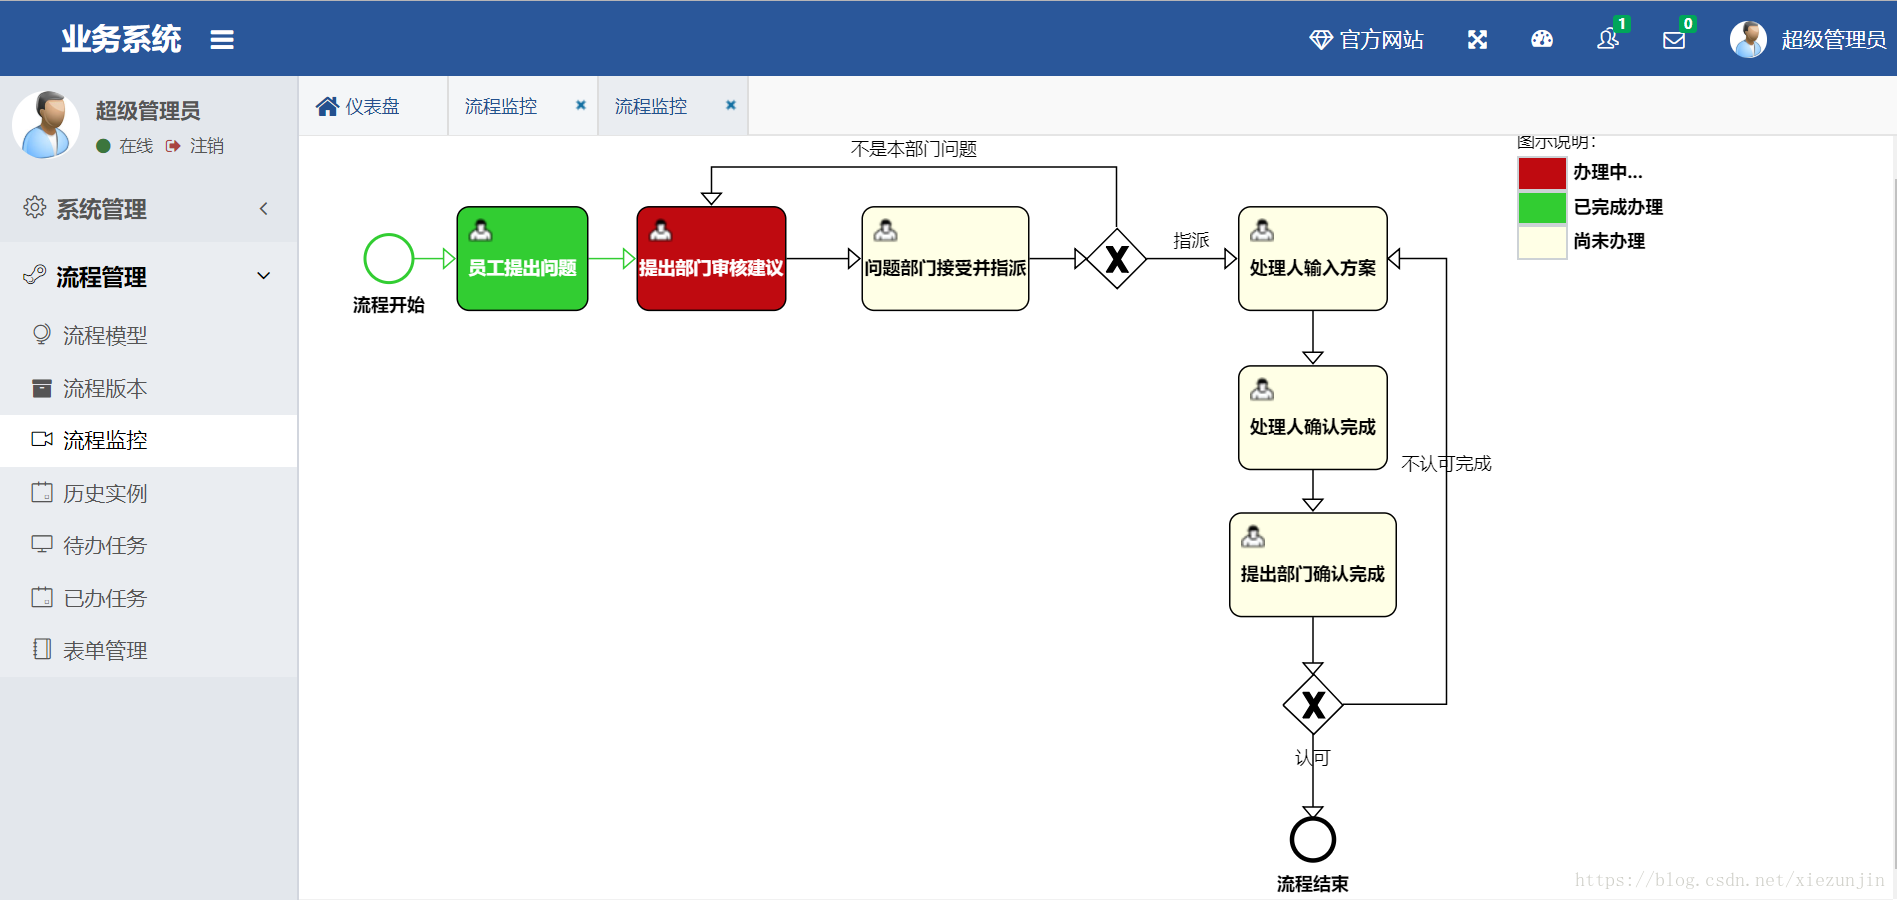Toggle the hamburger sidebar menu icon
This screenshot has height=900, width=1897.
(222, 40)
